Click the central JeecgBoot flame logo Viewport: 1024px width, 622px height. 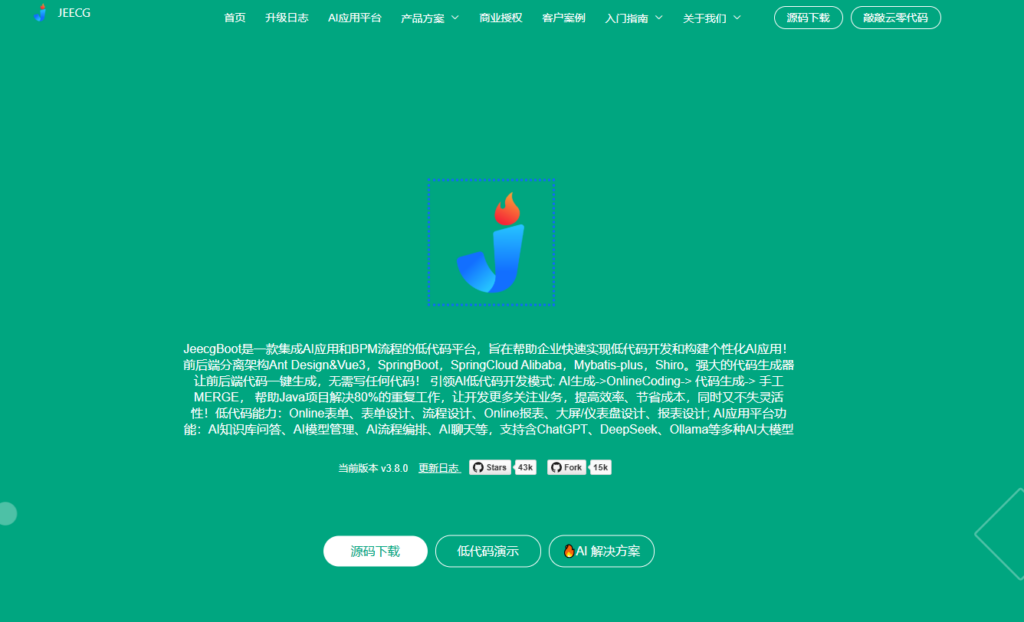point(491,240)
